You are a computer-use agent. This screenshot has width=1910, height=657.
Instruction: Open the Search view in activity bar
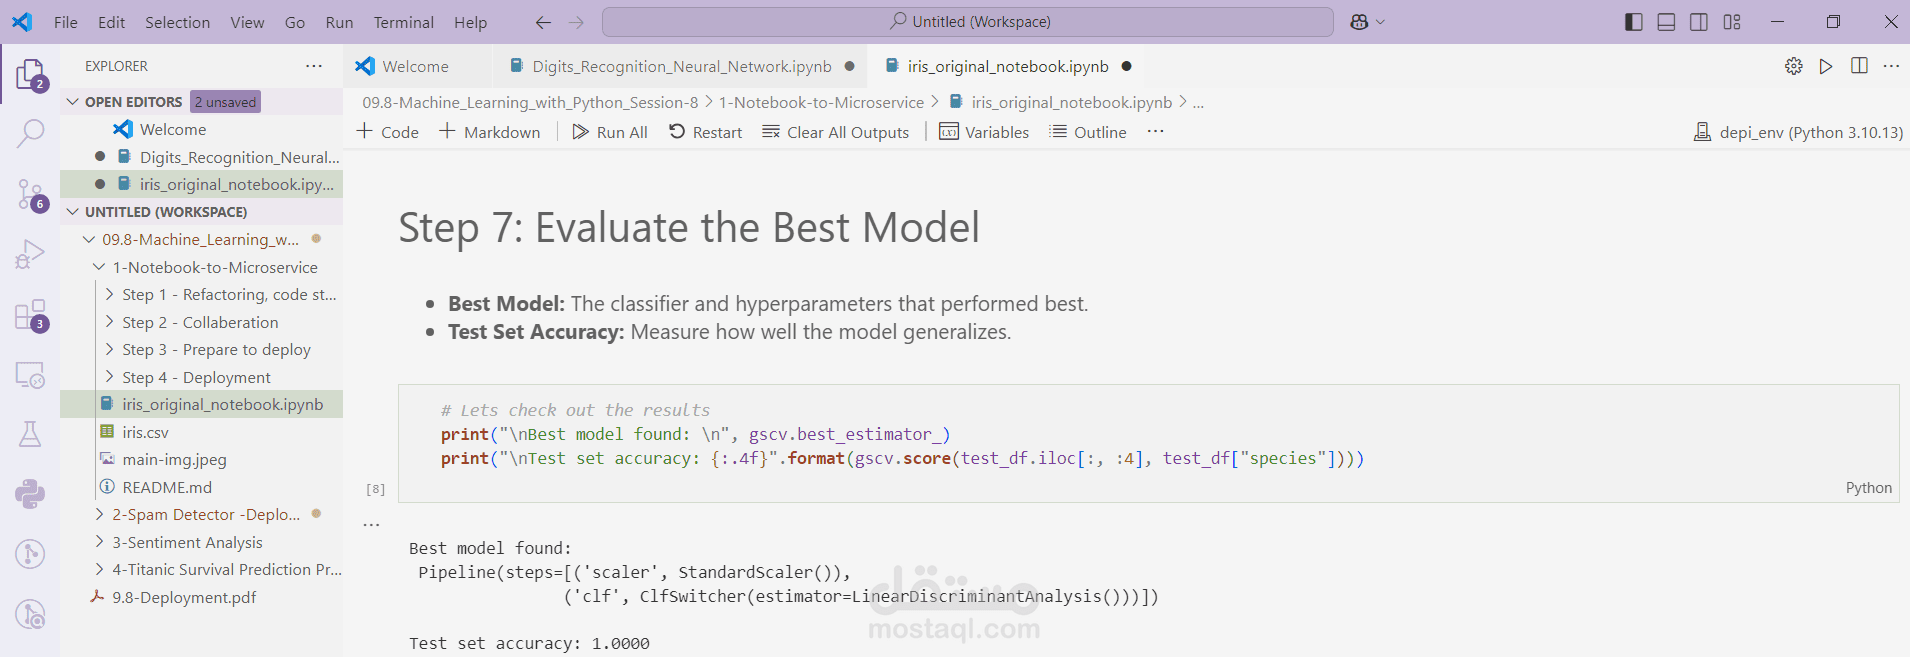[x=30, y=133]
